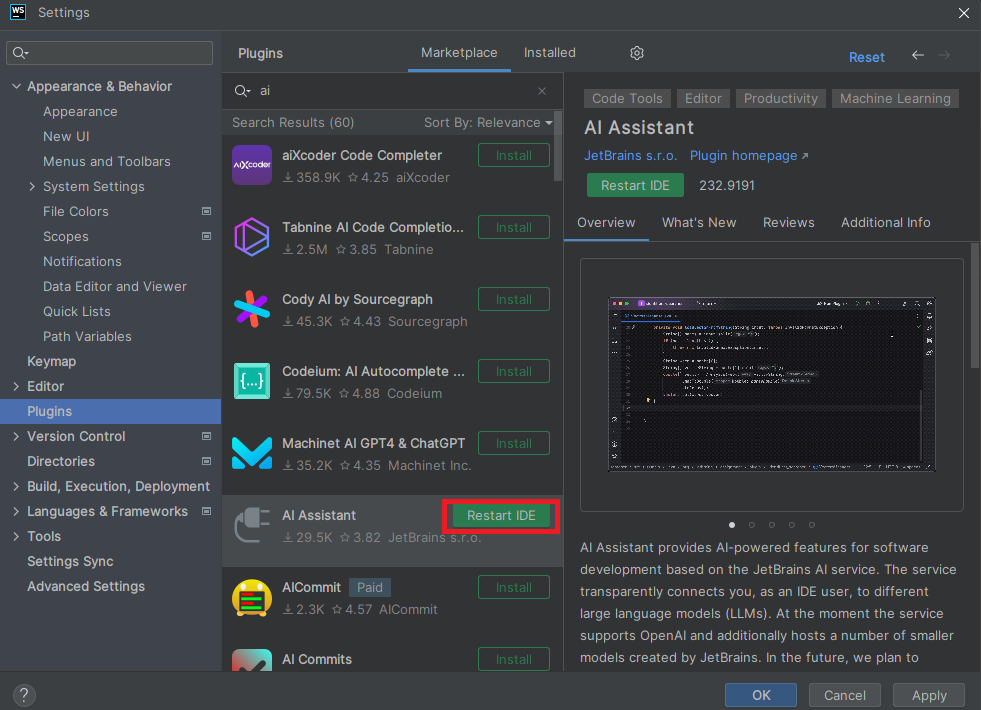
Task: Open the Reviews tab
Action: 788,223
